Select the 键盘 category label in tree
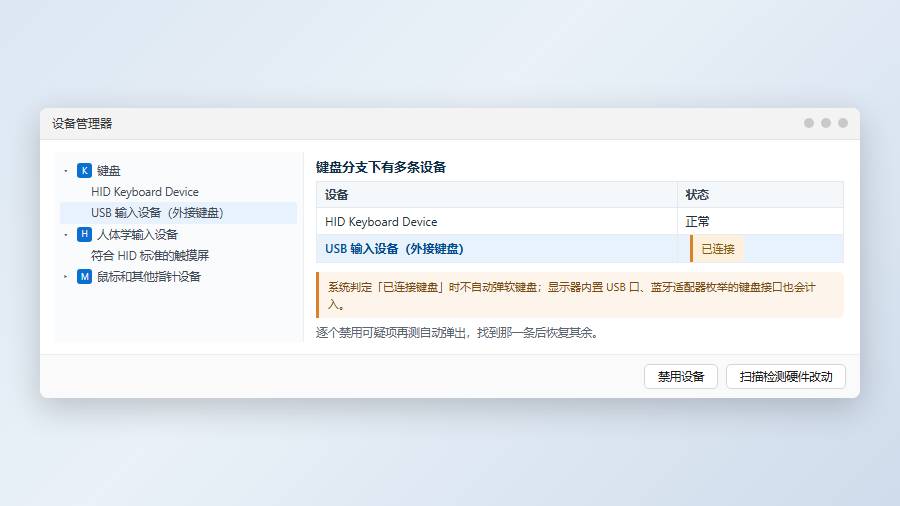 [108, 170]
